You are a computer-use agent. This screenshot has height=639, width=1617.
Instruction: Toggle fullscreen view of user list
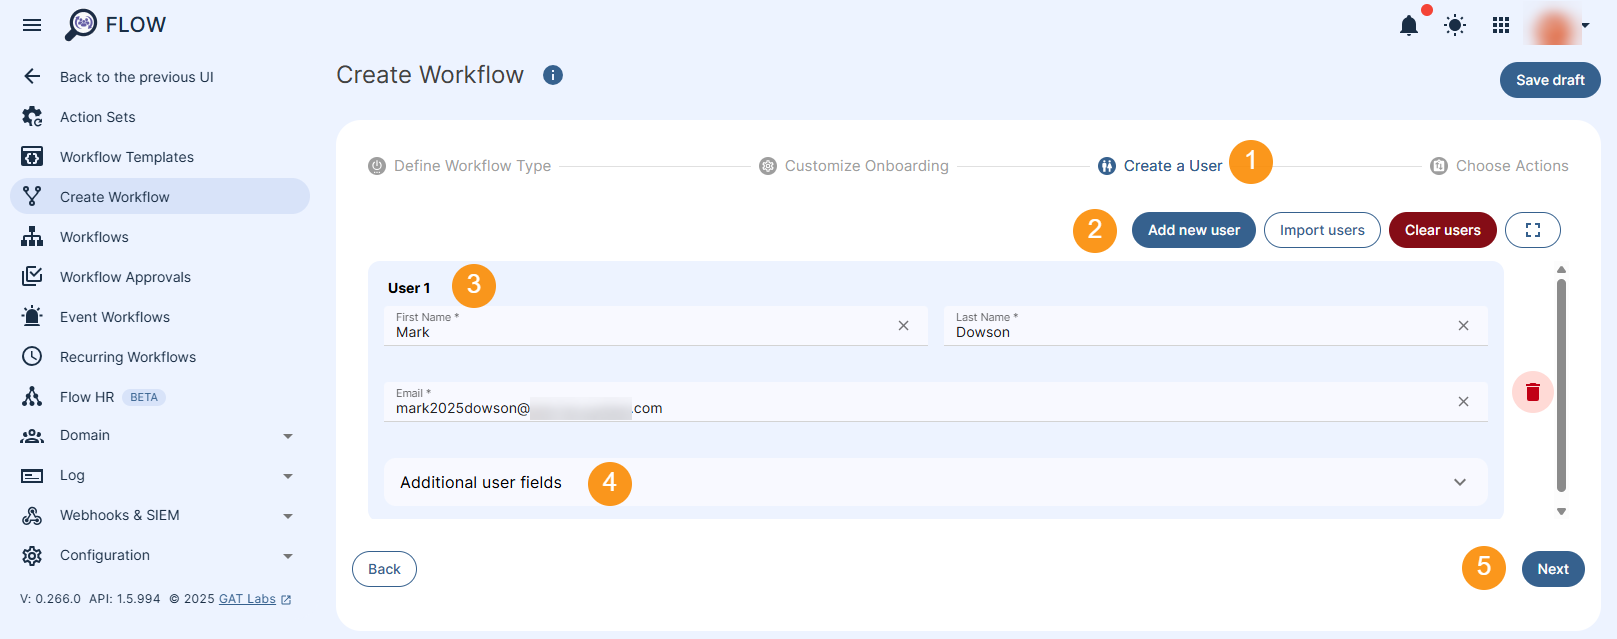(x=1533, y=230)
